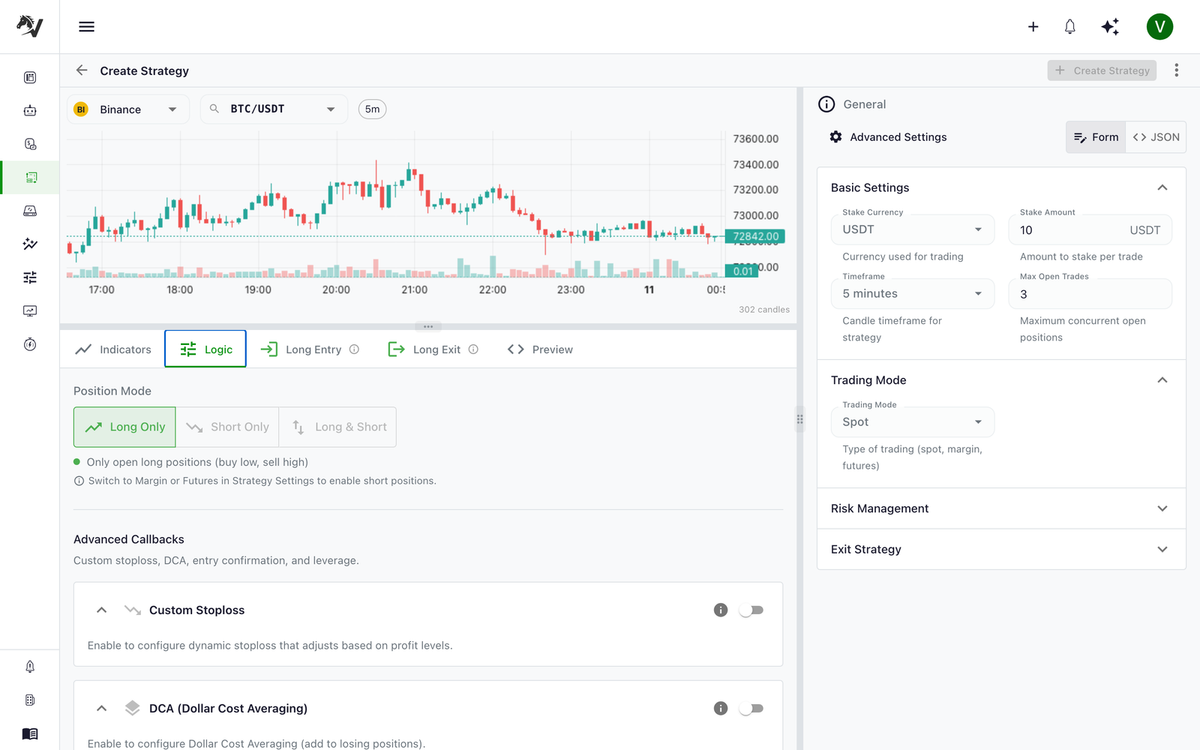
Task: Open the Timeframe 5 minutes dropdown
Action: click(913, 294)
